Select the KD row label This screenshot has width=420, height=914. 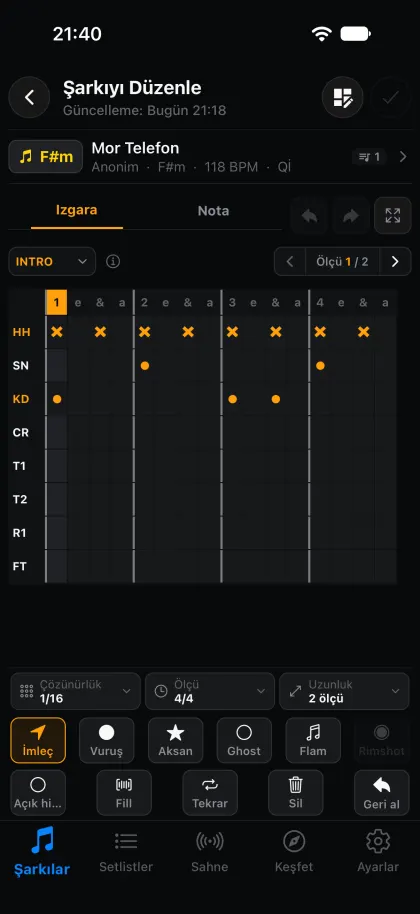21,399
